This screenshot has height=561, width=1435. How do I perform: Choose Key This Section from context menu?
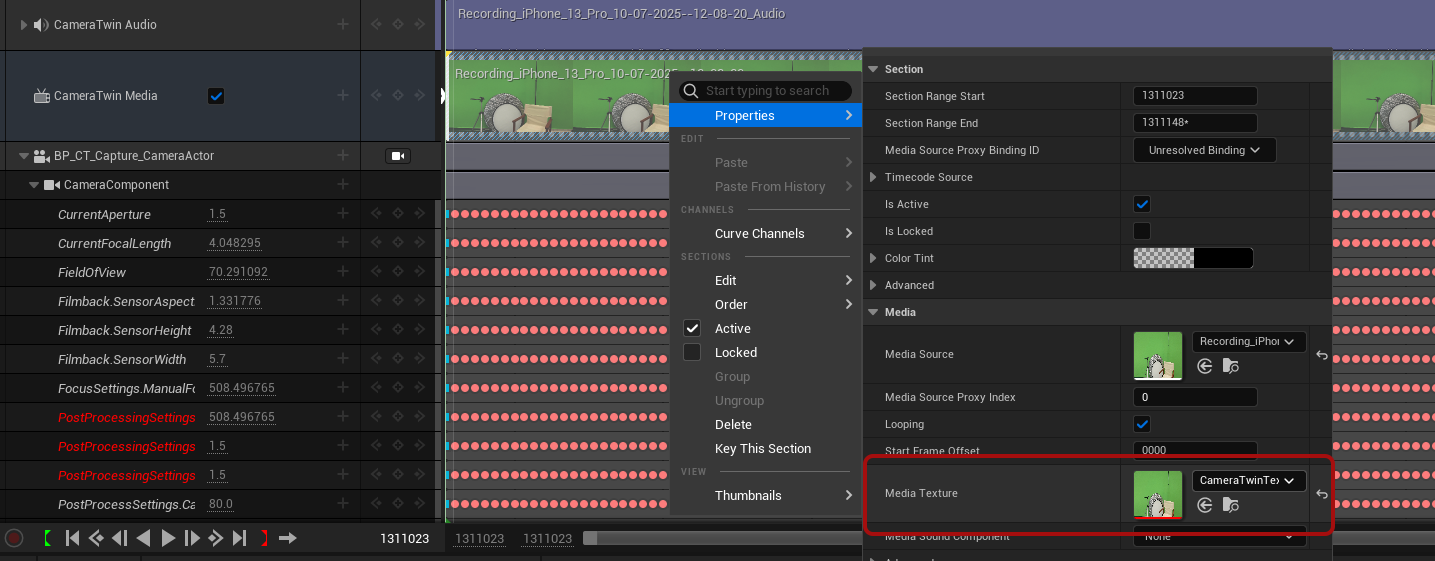click(762, 449)
